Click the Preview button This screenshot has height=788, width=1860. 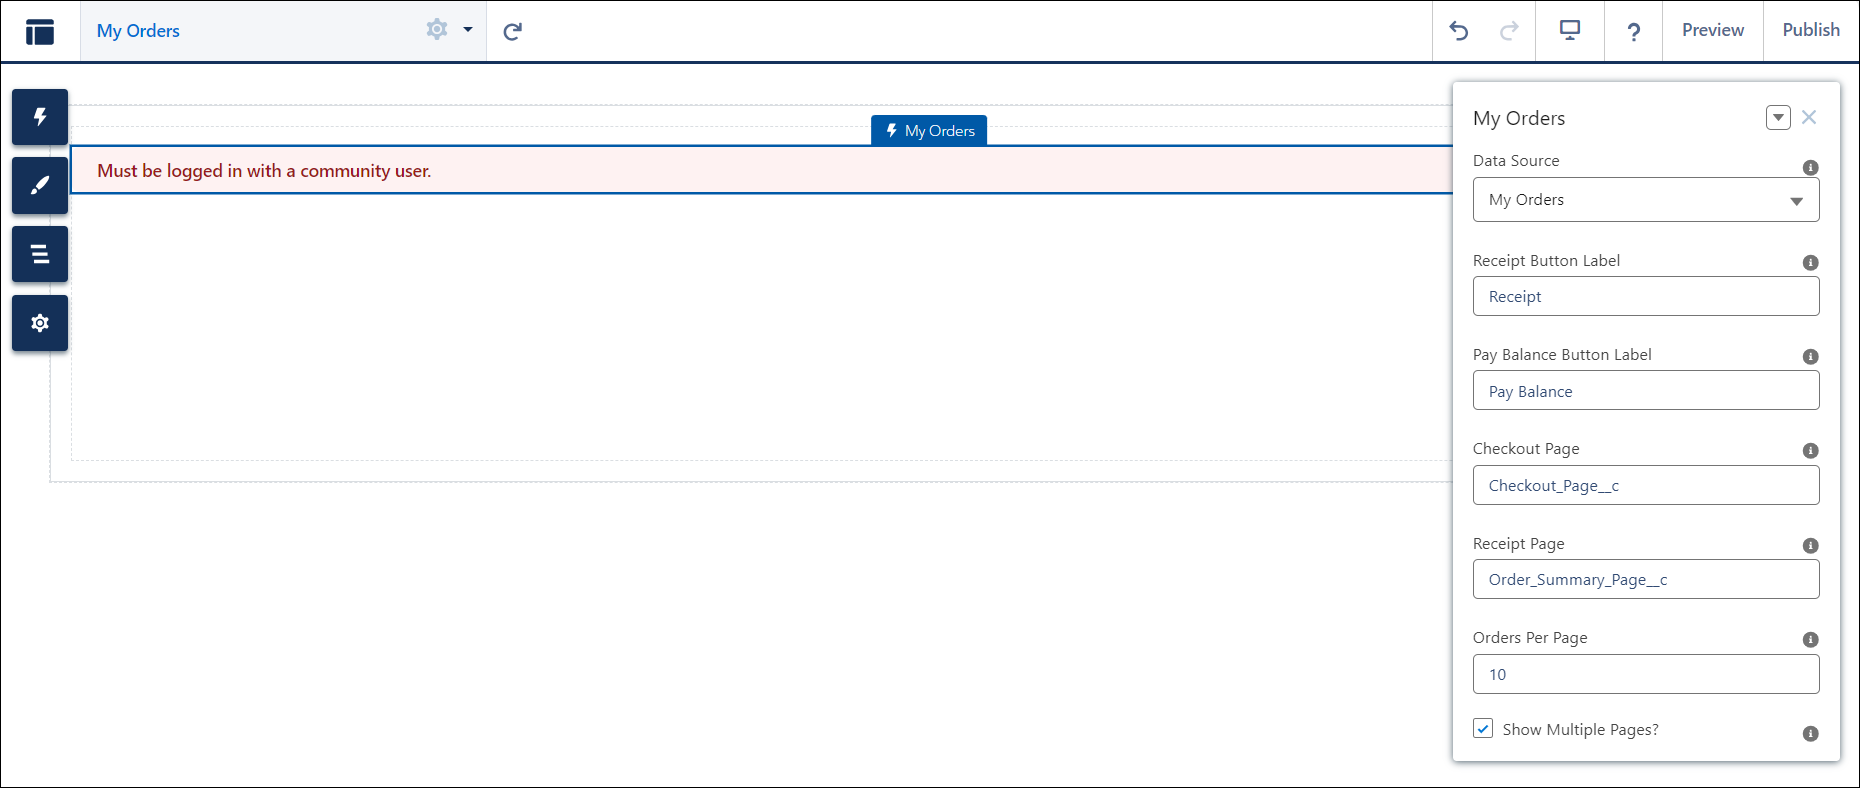[x=1712, y=31]
